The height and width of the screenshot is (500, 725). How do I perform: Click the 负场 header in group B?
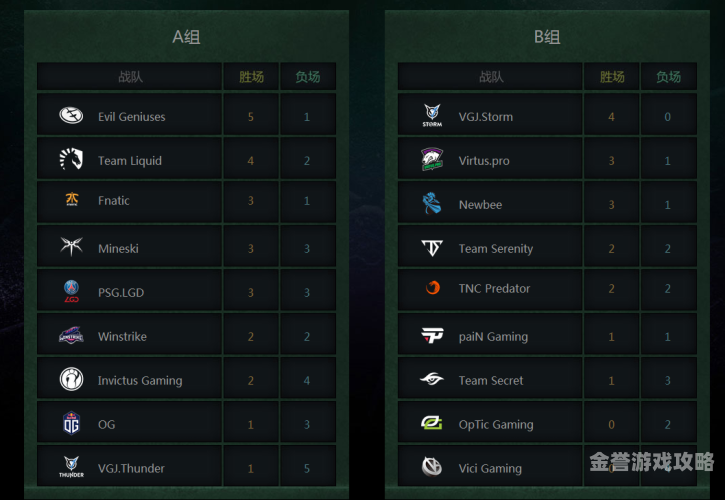tap(669, 77)
